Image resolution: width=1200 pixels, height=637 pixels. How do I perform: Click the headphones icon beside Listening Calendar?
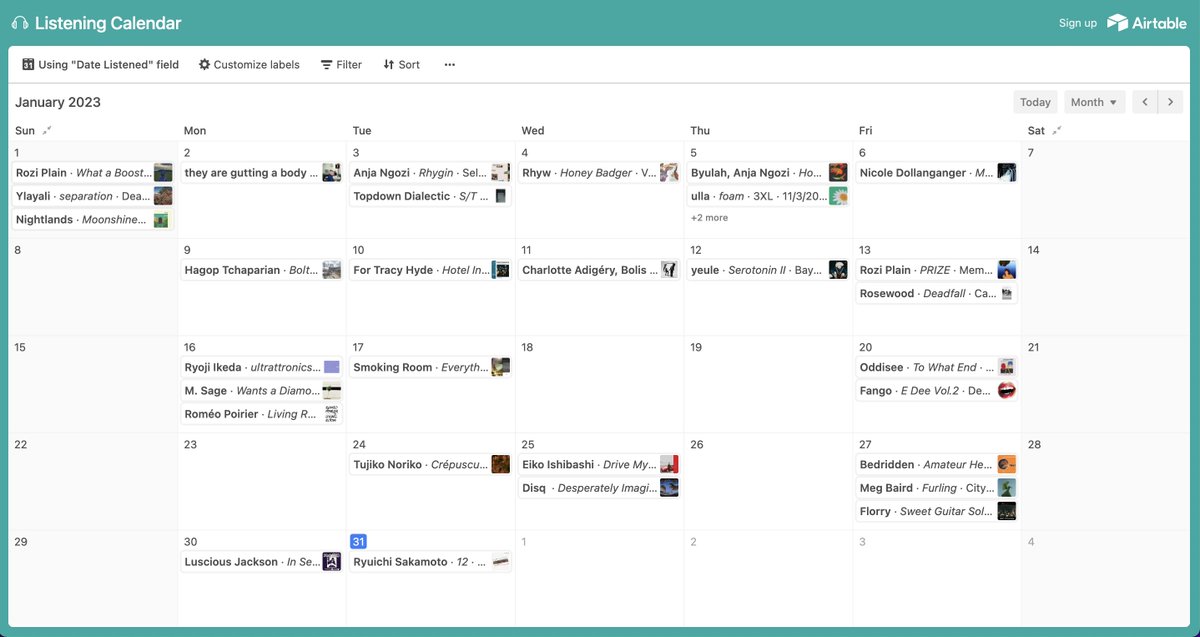[x=20, y=23]
